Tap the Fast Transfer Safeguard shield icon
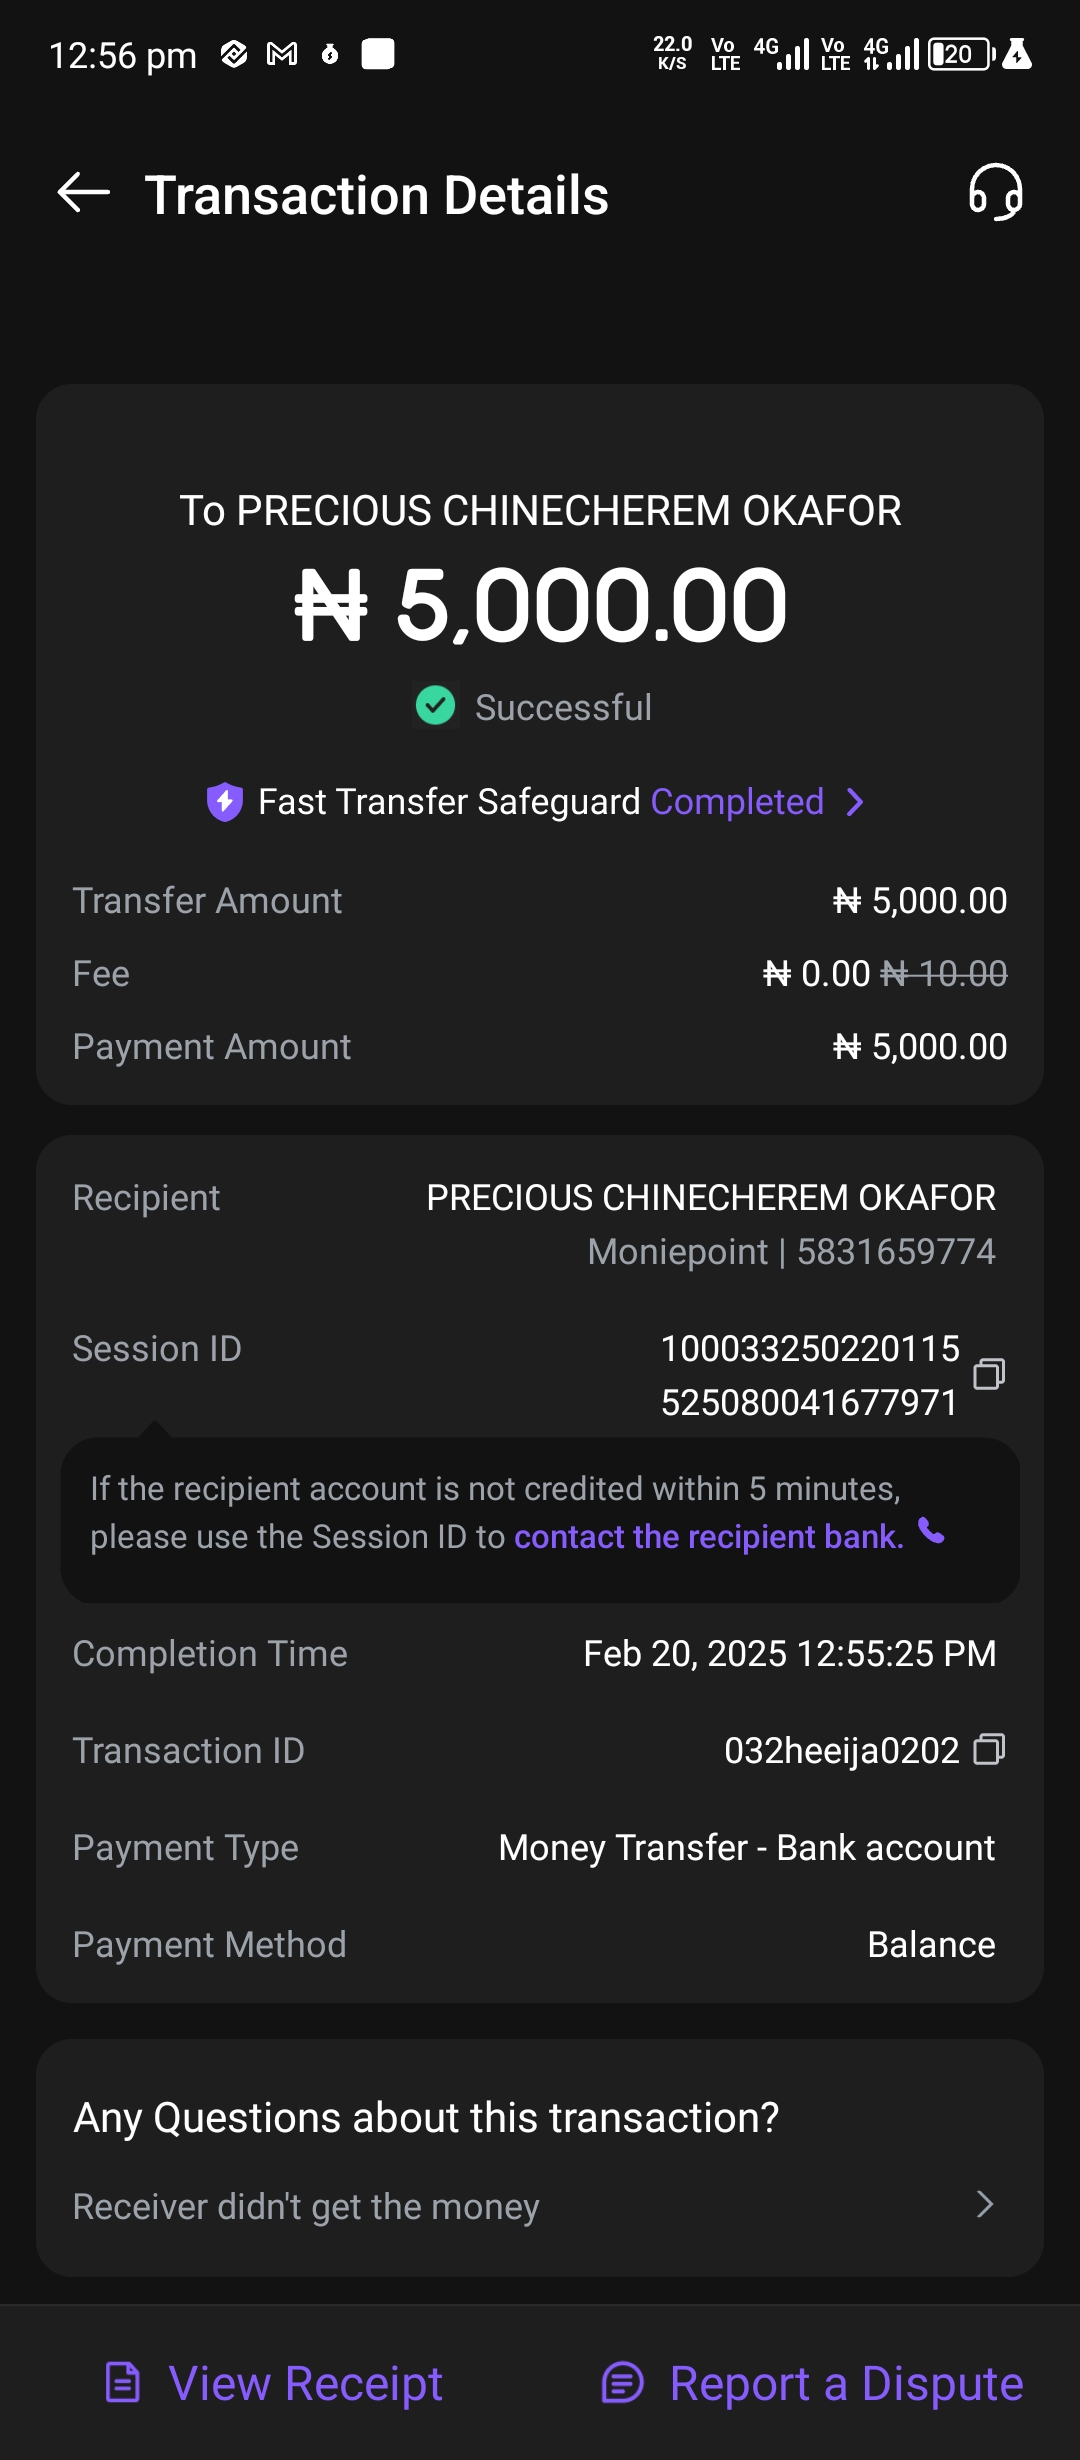 225,802
